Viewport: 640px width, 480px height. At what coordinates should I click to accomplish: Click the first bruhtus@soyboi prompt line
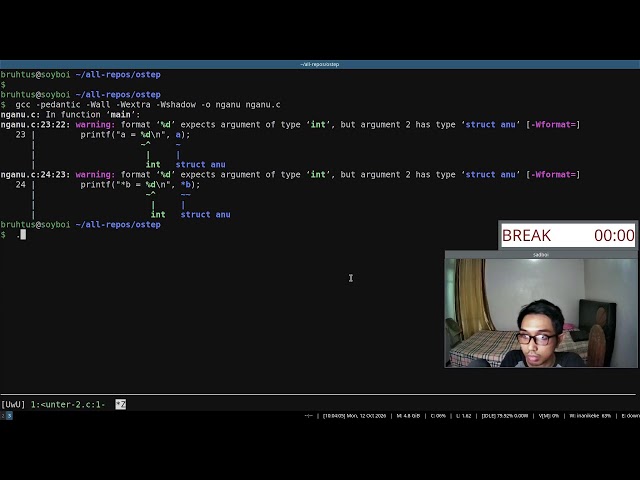[80, 75]
